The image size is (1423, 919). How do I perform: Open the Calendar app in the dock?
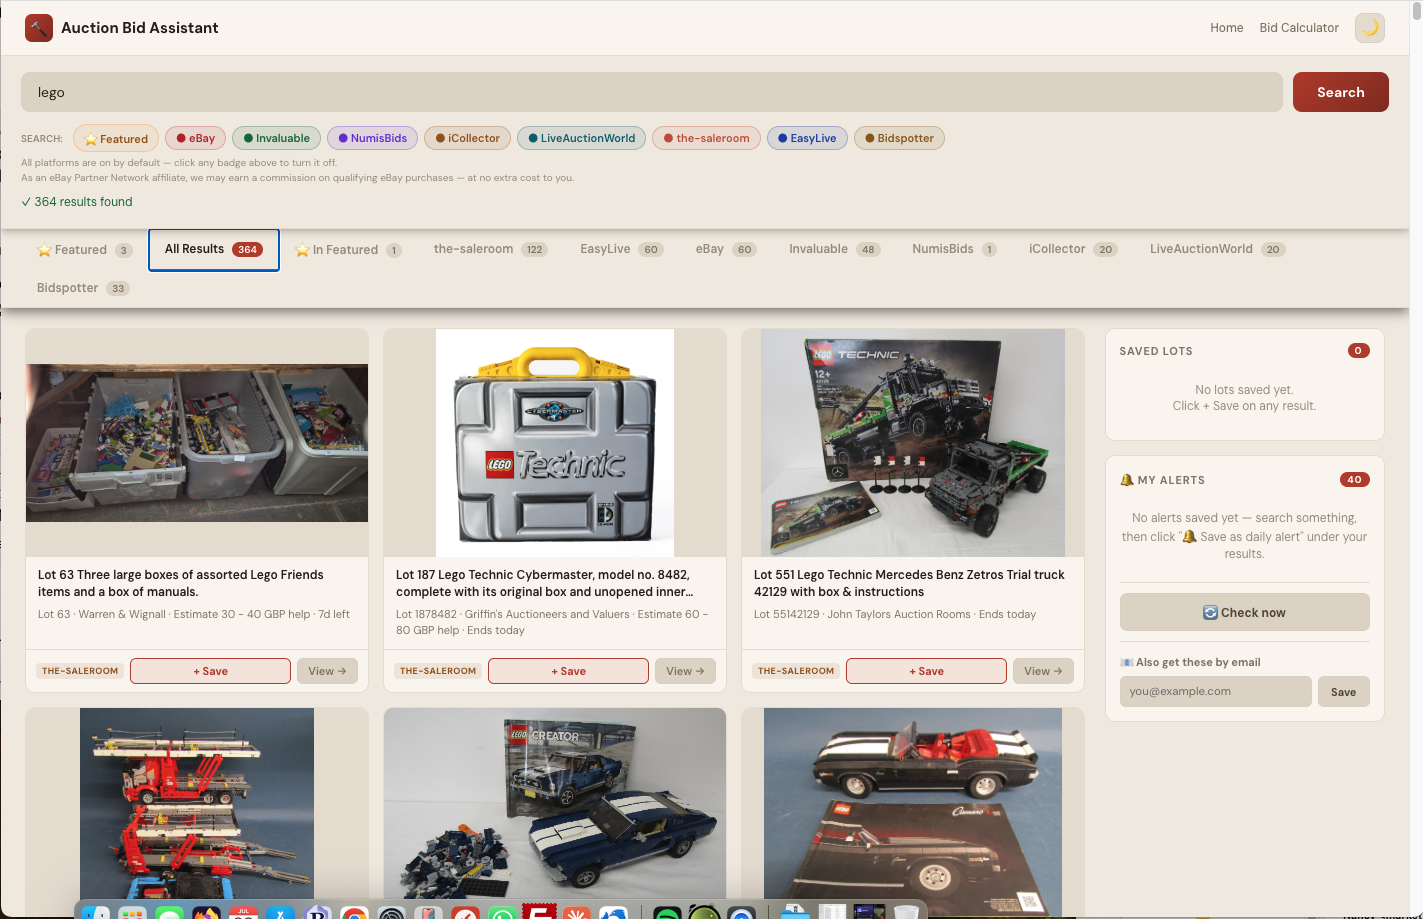244,913
